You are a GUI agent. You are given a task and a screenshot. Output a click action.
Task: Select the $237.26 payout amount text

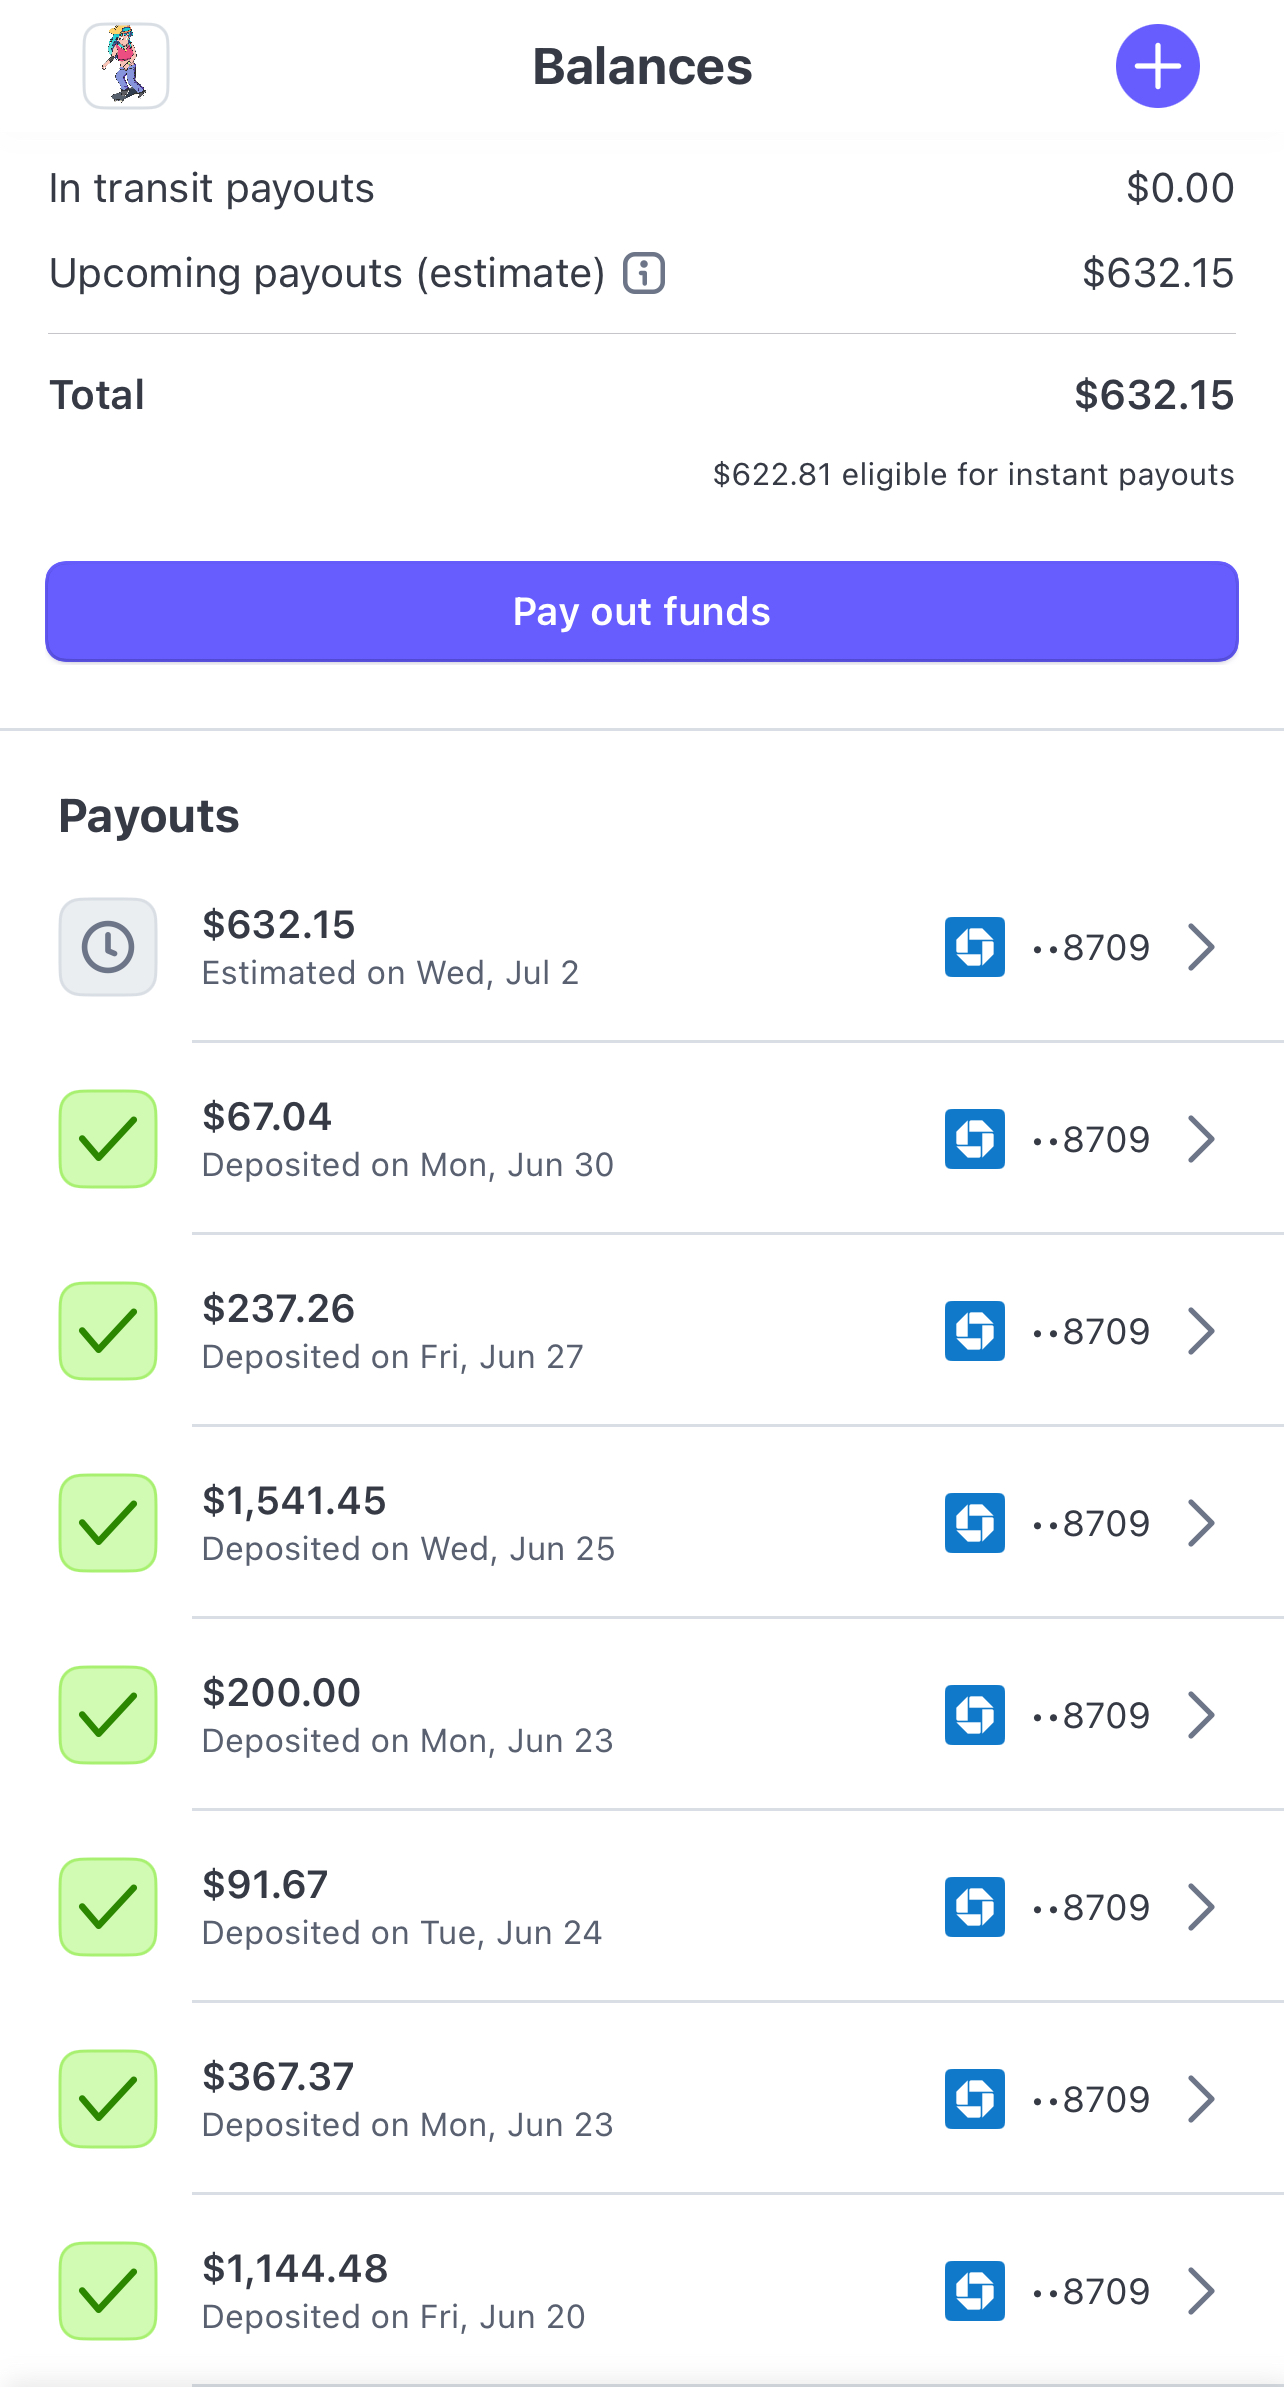click(x=278, y=1309)
